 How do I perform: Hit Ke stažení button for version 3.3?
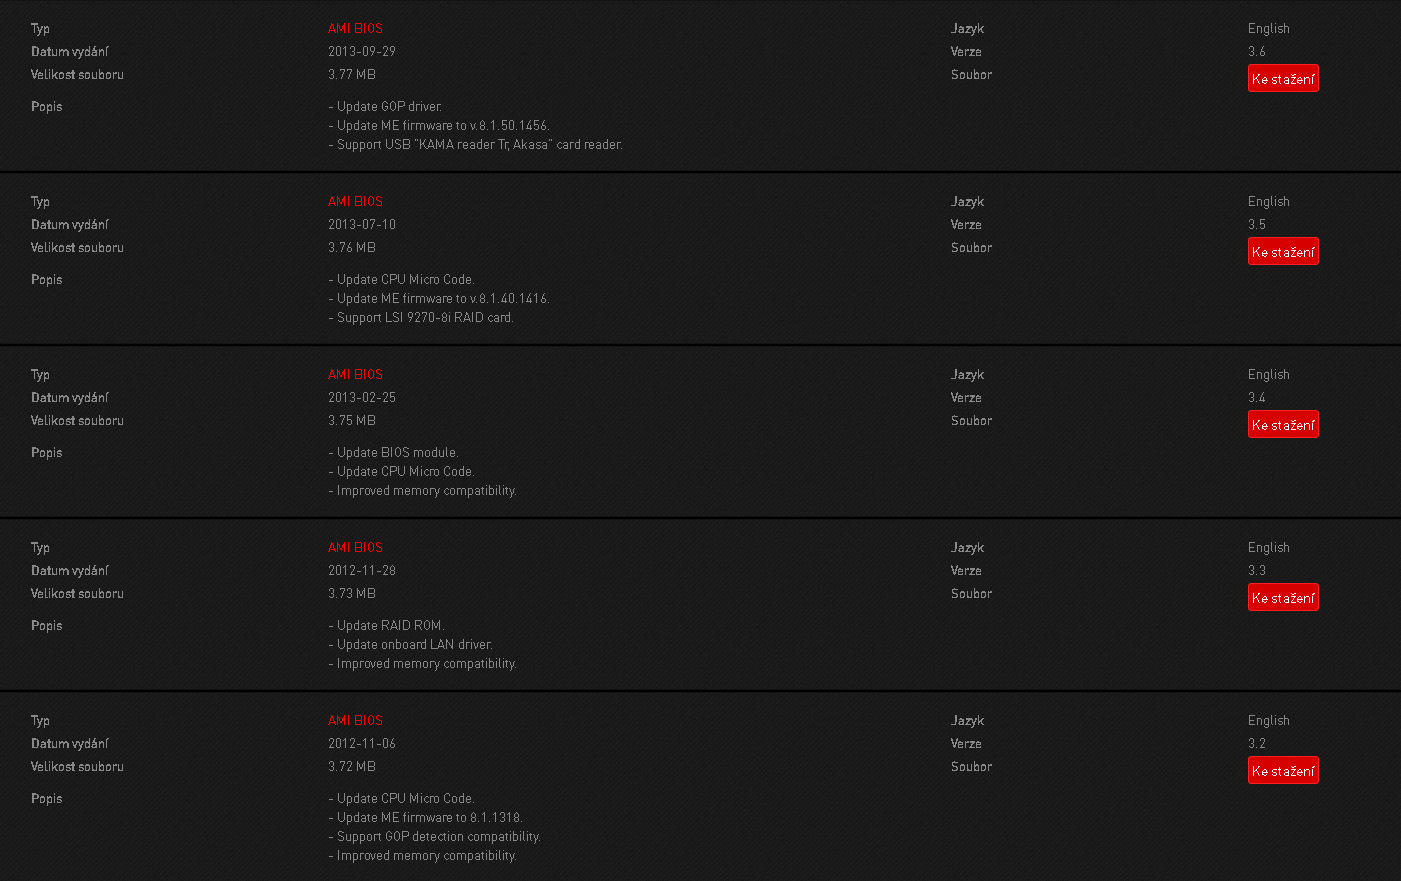tap(1283, 598)
